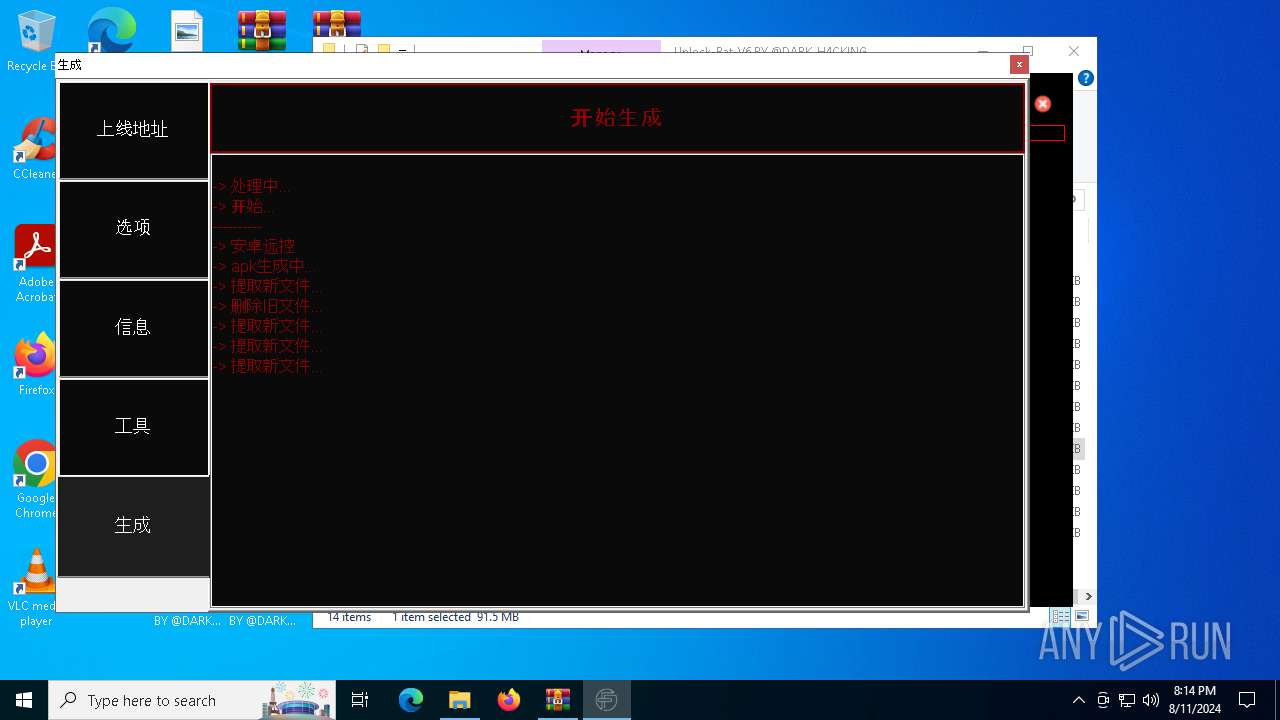Click the red outlined box behind builder
Image resolution: width=1280 pixels, height=720 pixels.
coord(1047,133)
